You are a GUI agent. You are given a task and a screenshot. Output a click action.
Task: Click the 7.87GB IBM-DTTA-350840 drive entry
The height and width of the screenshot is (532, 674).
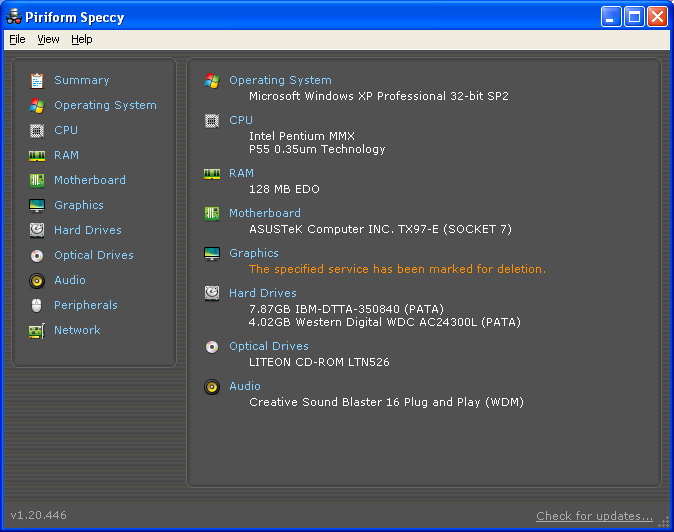pos(346,309)
